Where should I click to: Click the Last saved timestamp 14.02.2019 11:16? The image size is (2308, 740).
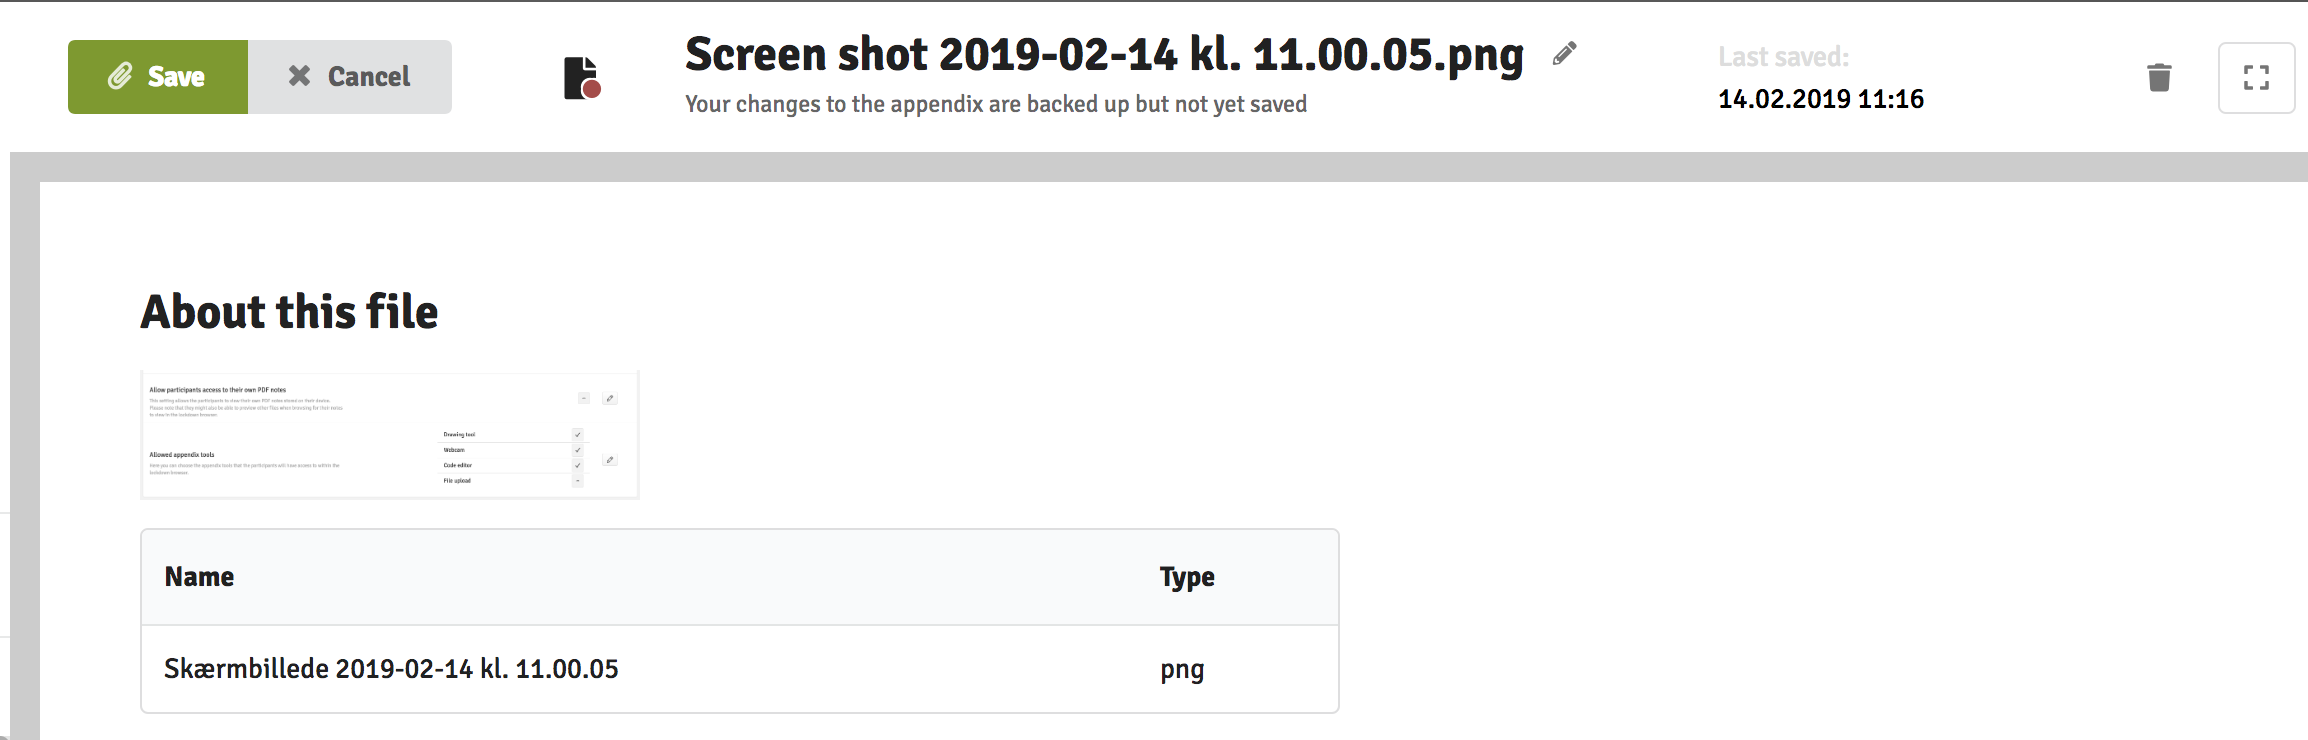pos(1821,99)
